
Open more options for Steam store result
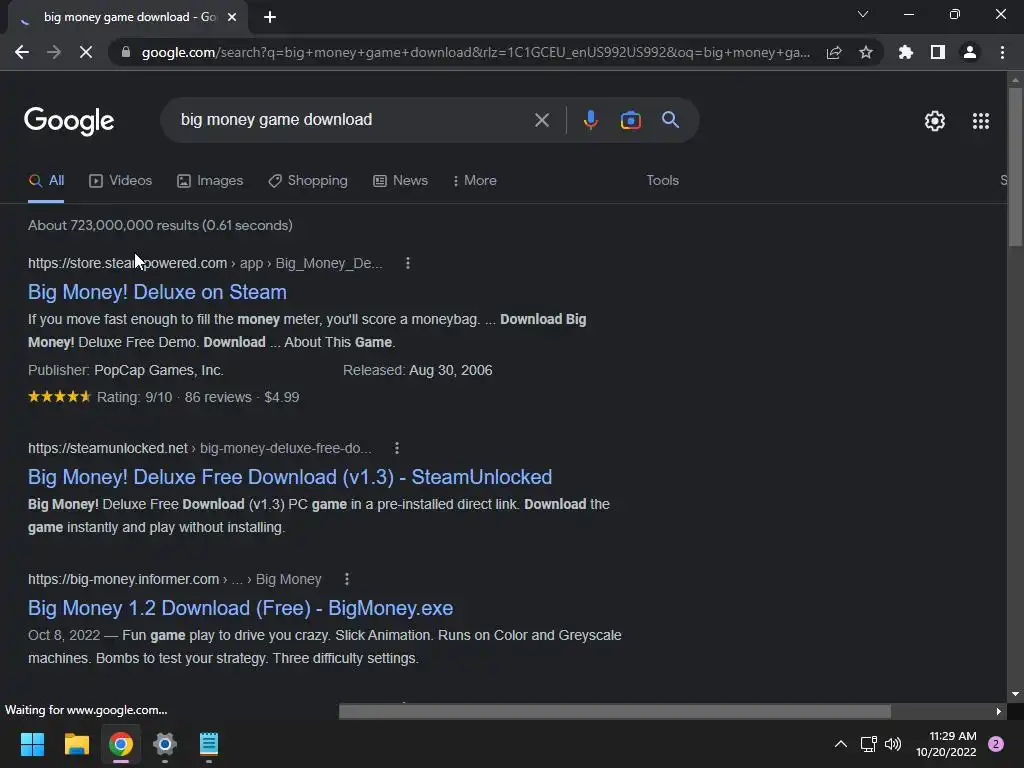pos(408,263)
